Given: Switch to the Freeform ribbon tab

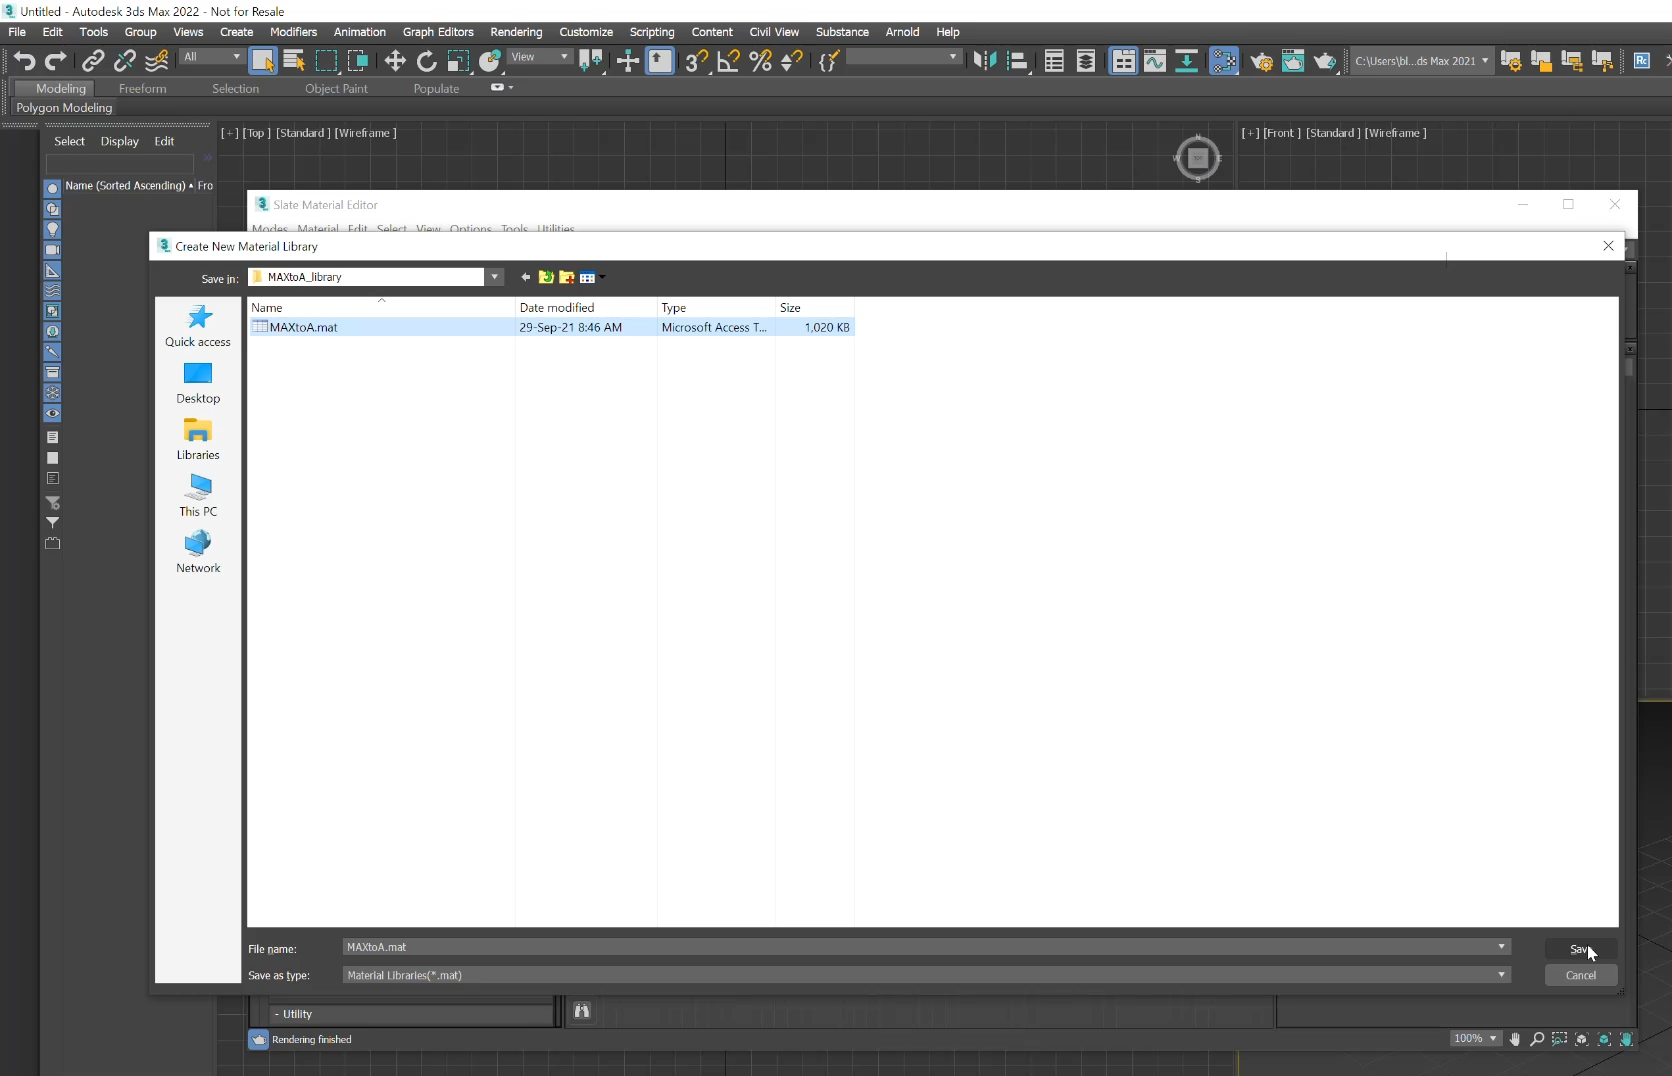Looking at the screenshot, I should point(143,89).
